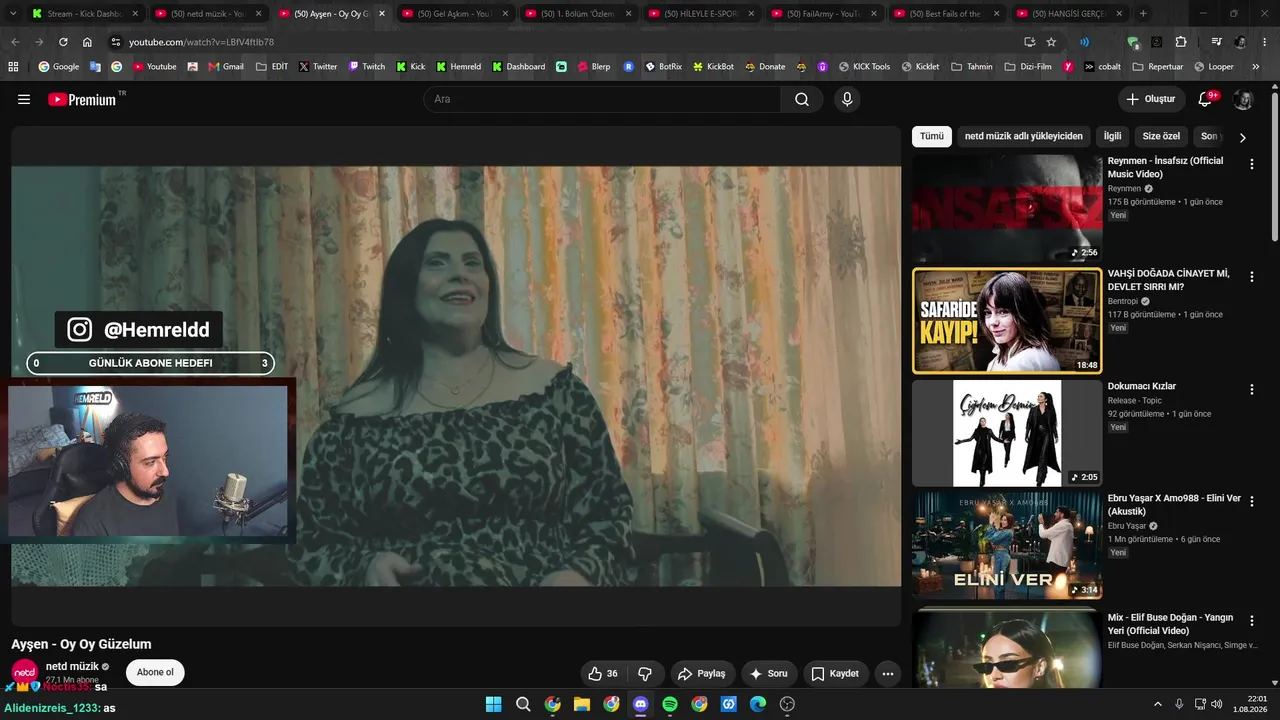Click the YouTube search input field
The height and width of the screenshot is (720, 1280).
pos(602,99)
